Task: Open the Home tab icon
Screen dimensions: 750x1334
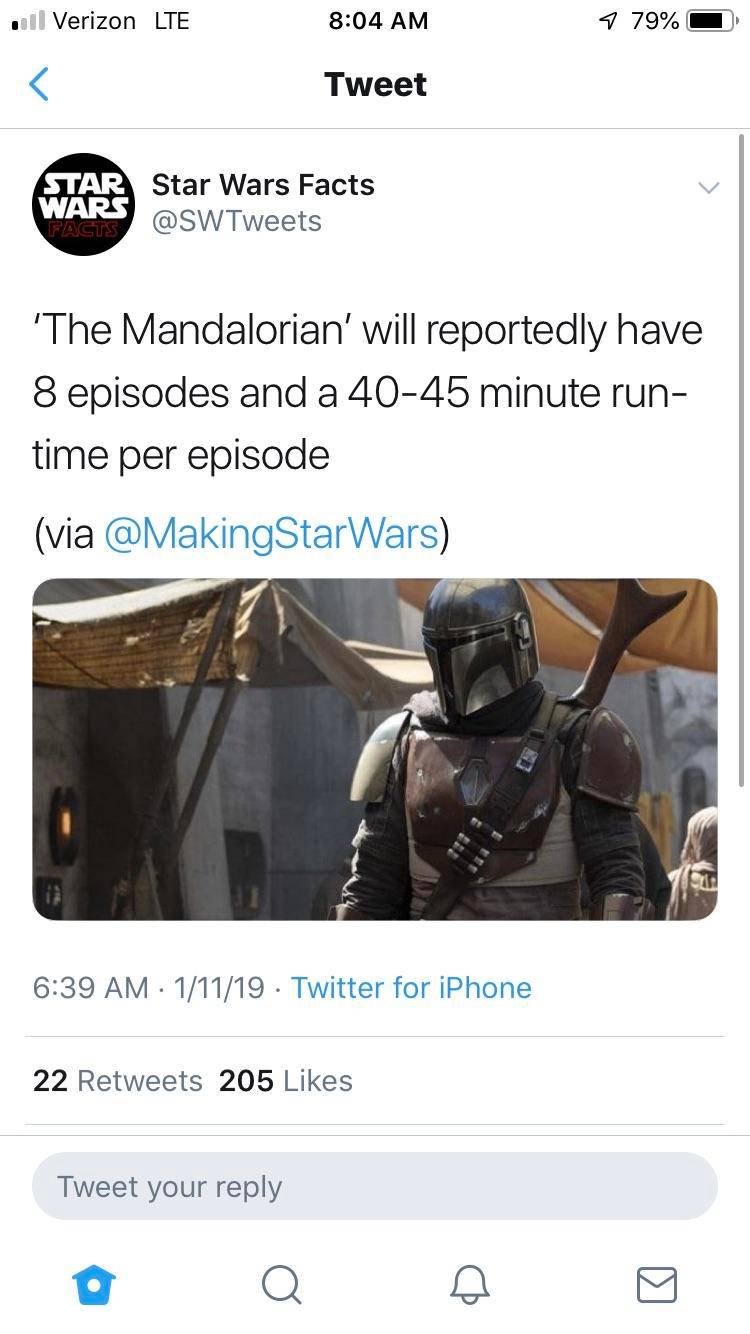Action: click(93, 1287)
